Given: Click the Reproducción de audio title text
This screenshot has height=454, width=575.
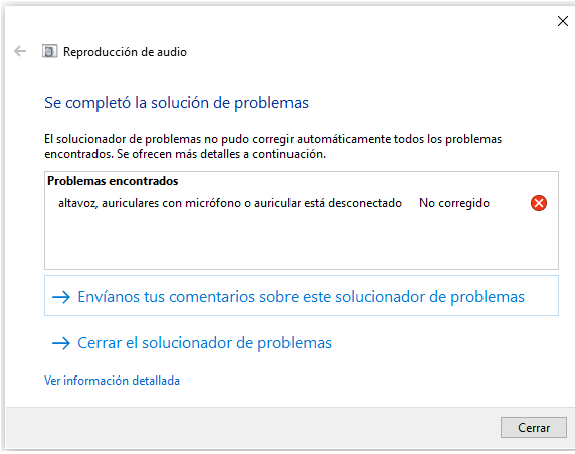Looking at the screenshot, I should point(125,52).
